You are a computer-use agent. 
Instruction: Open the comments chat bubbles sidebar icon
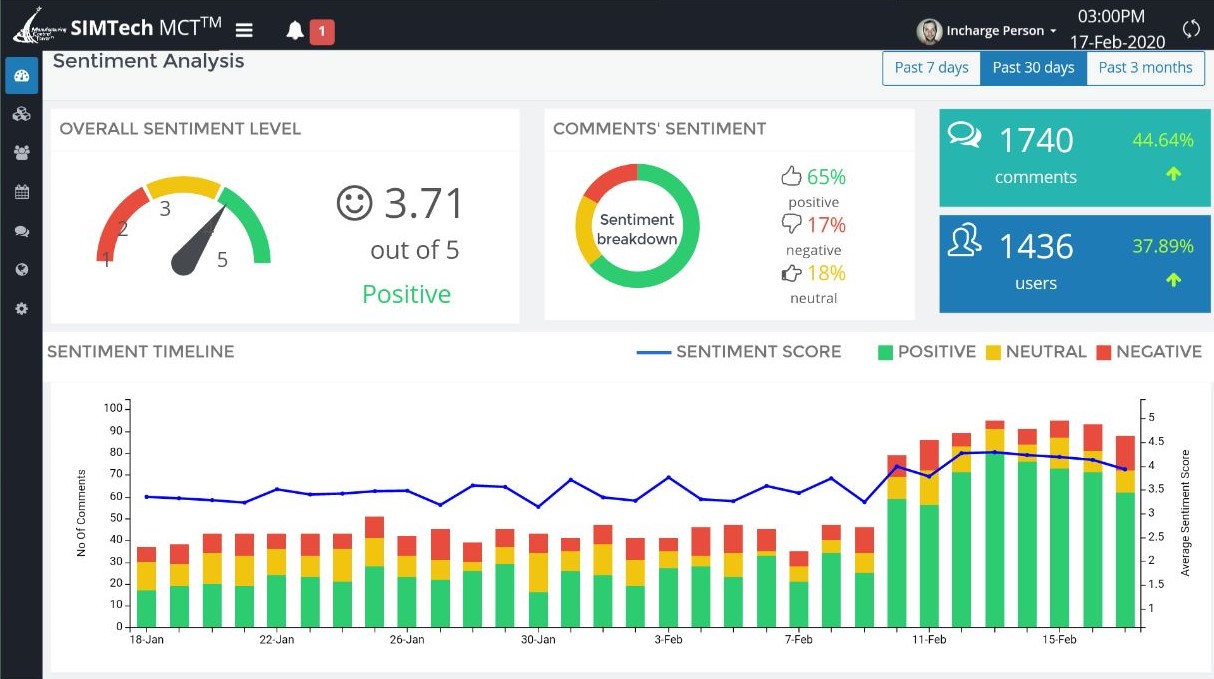21,231
